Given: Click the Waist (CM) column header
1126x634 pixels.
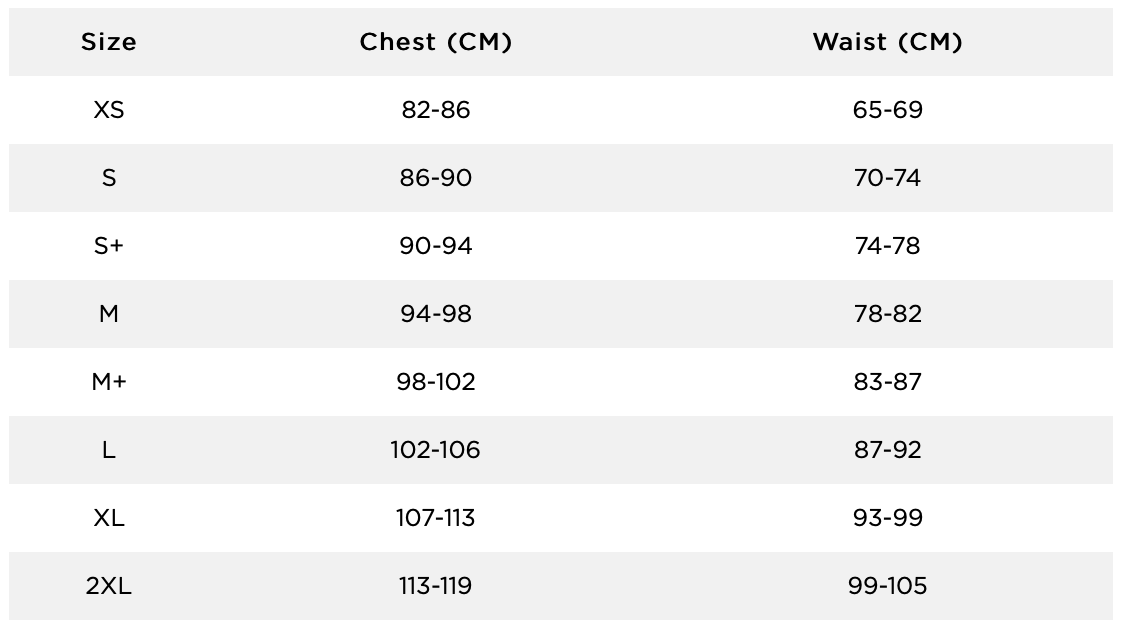Looking at the screenshot, I should tap(888, 42).
